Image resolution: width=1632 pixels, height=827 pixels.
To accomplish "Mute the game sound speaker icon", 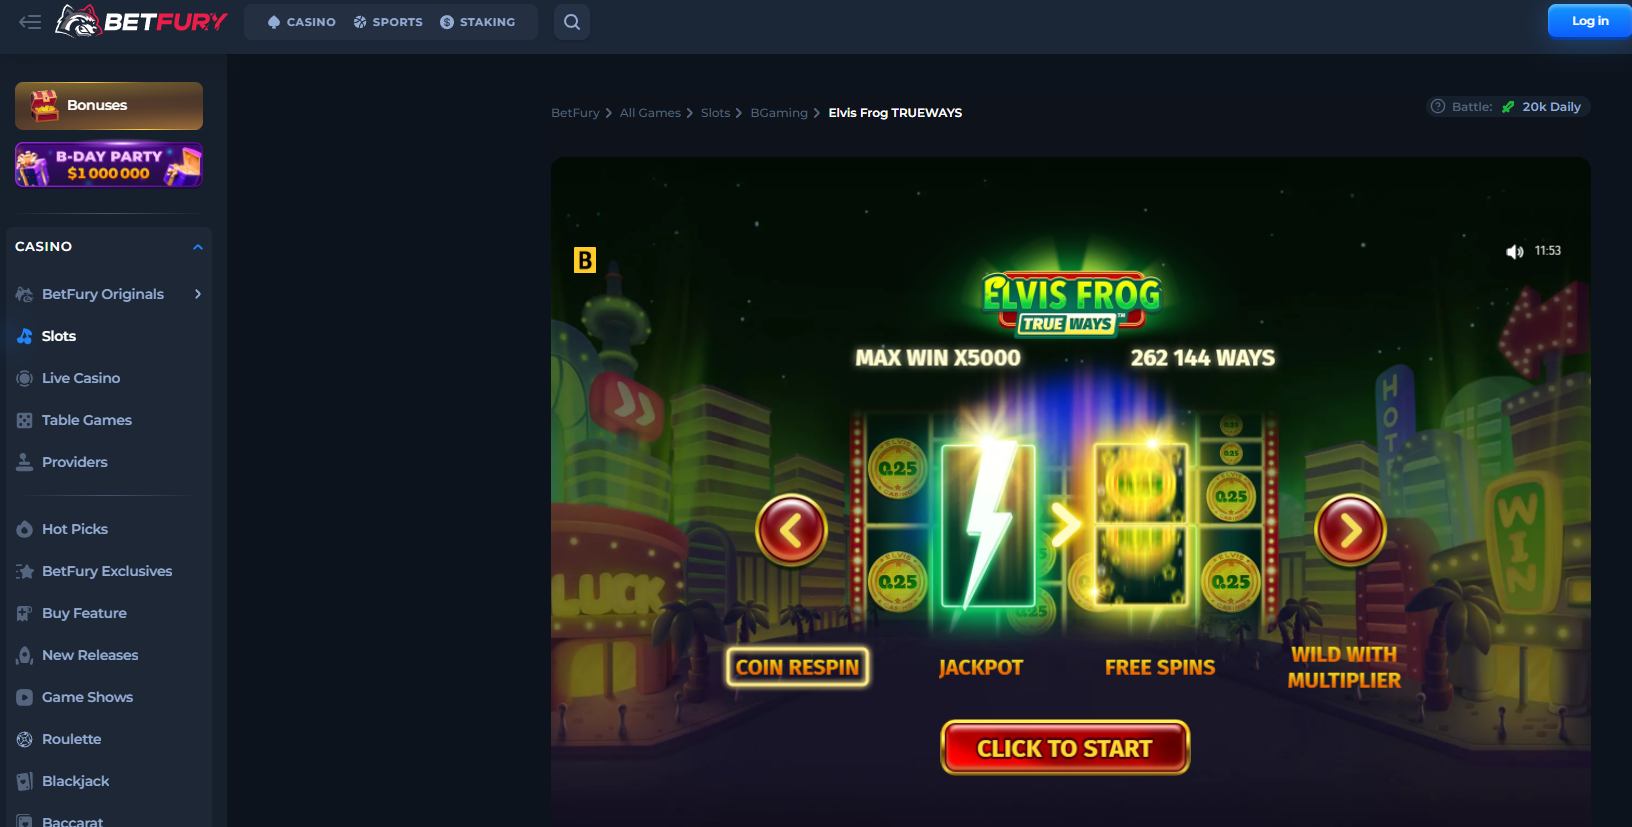I will pyautogui.click(x=1515, y=251).
